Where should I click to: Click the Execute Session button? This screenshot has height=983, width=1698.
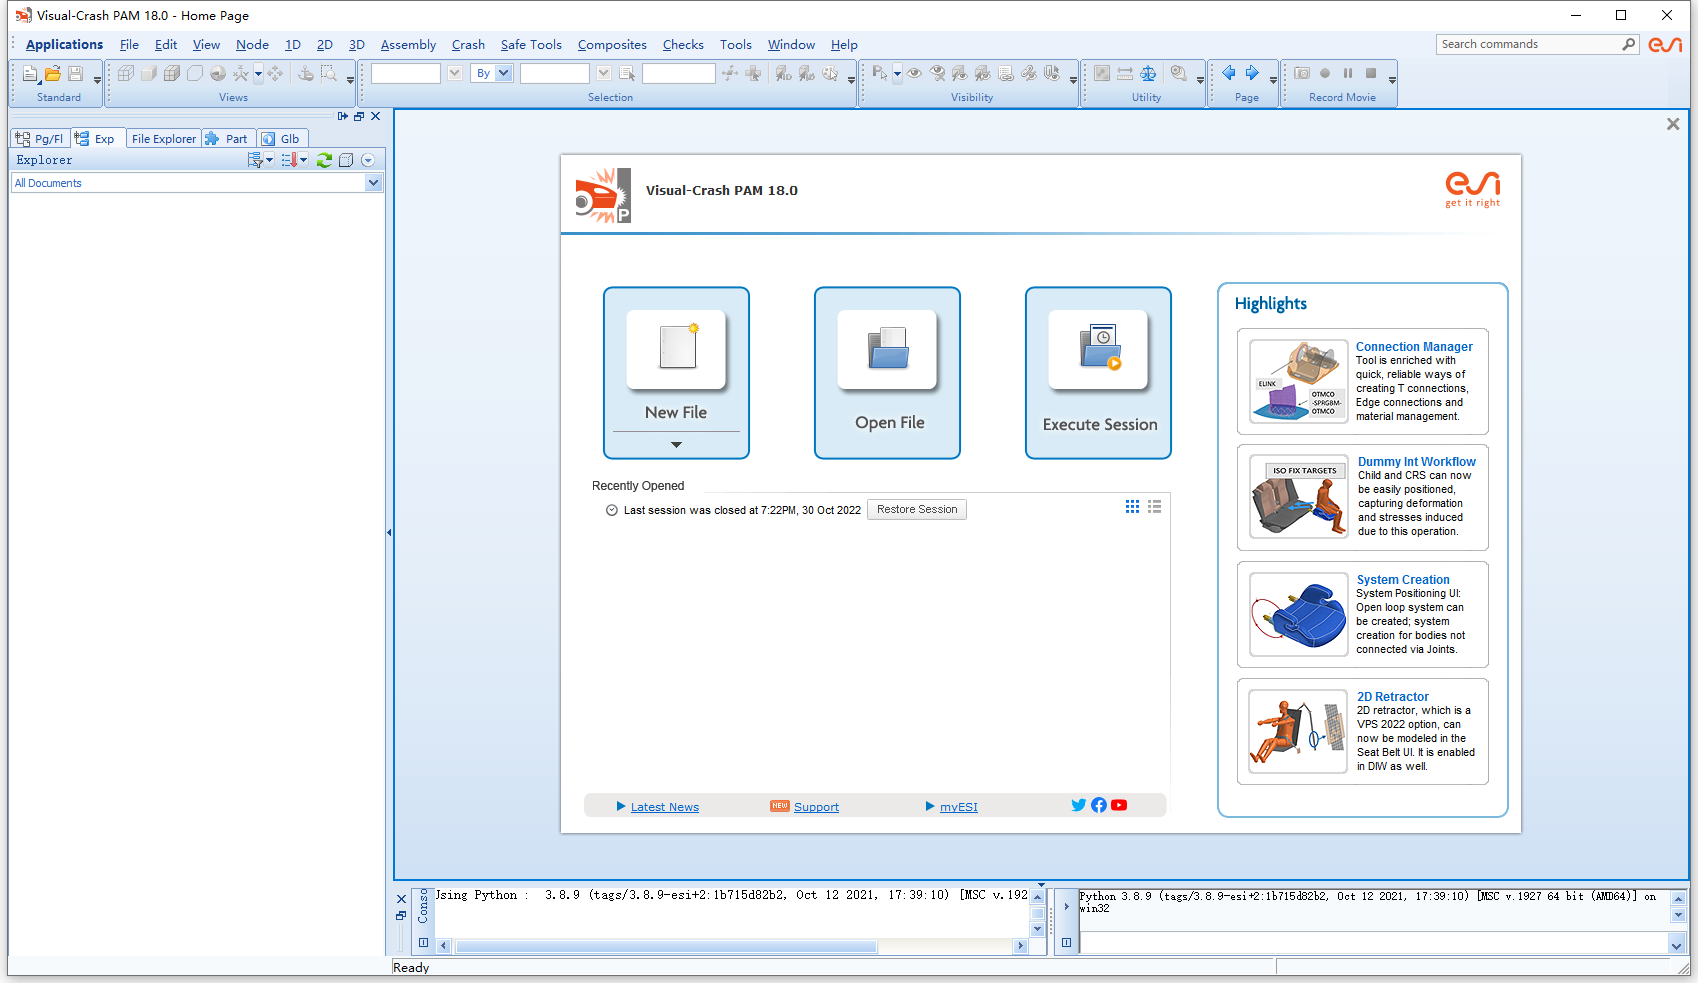click(1098, 373)
